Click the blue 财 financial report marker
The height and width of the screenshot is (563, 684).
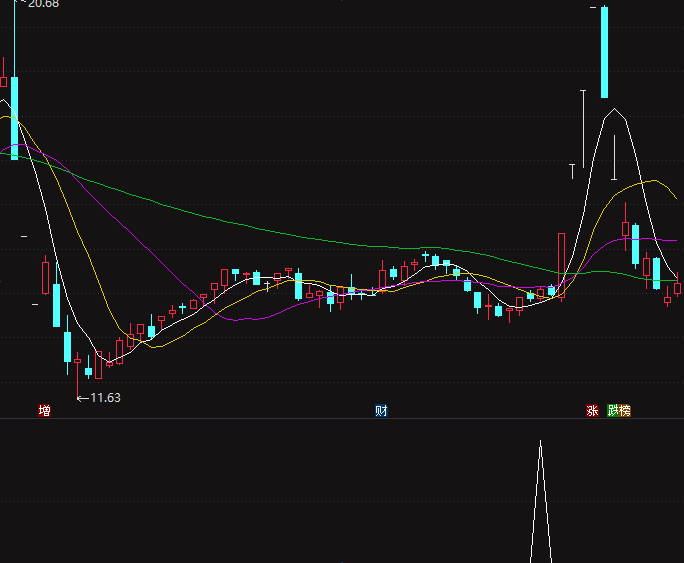point(381,410)
